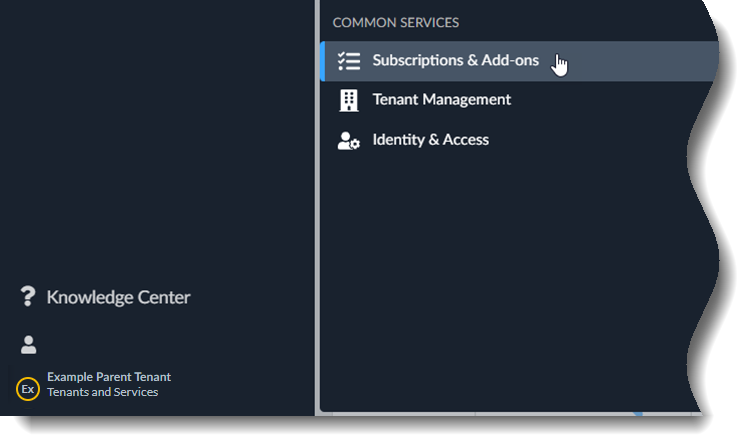
Task: Open the Knowledge Center text link
Action: (x=118, y=297)
